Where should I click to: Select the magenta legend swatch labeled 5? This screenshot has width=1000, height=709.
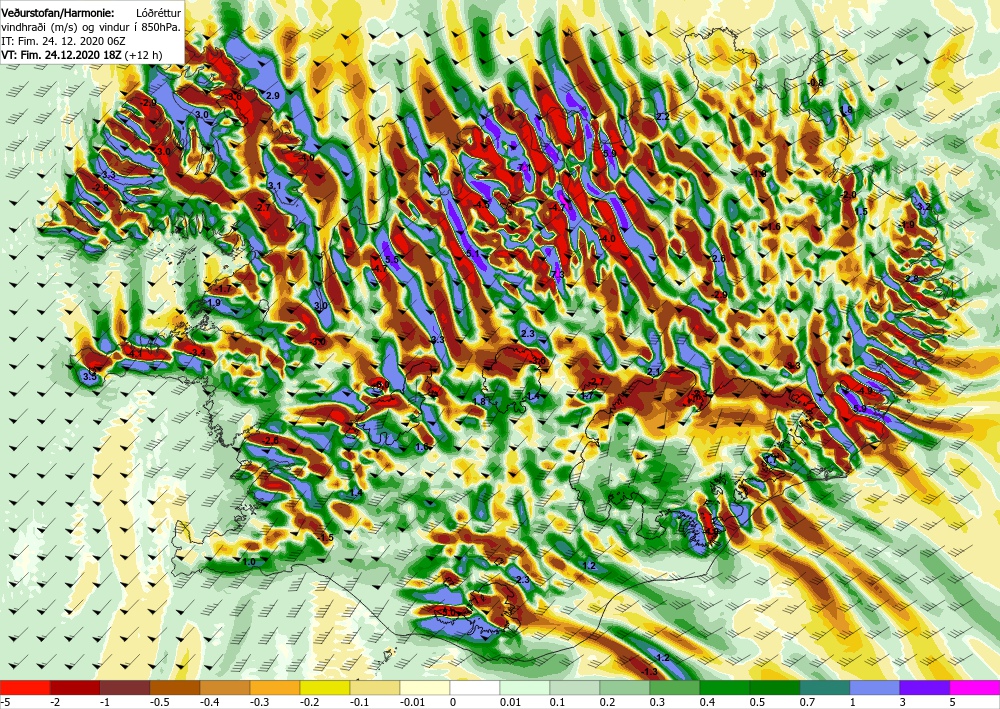tap(975, 687)
